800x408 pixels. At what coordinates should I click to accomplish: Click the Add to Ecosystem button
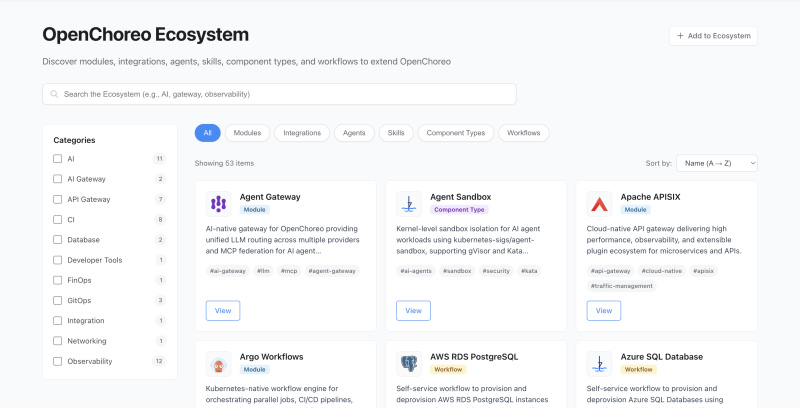click(x=713, y=36)
